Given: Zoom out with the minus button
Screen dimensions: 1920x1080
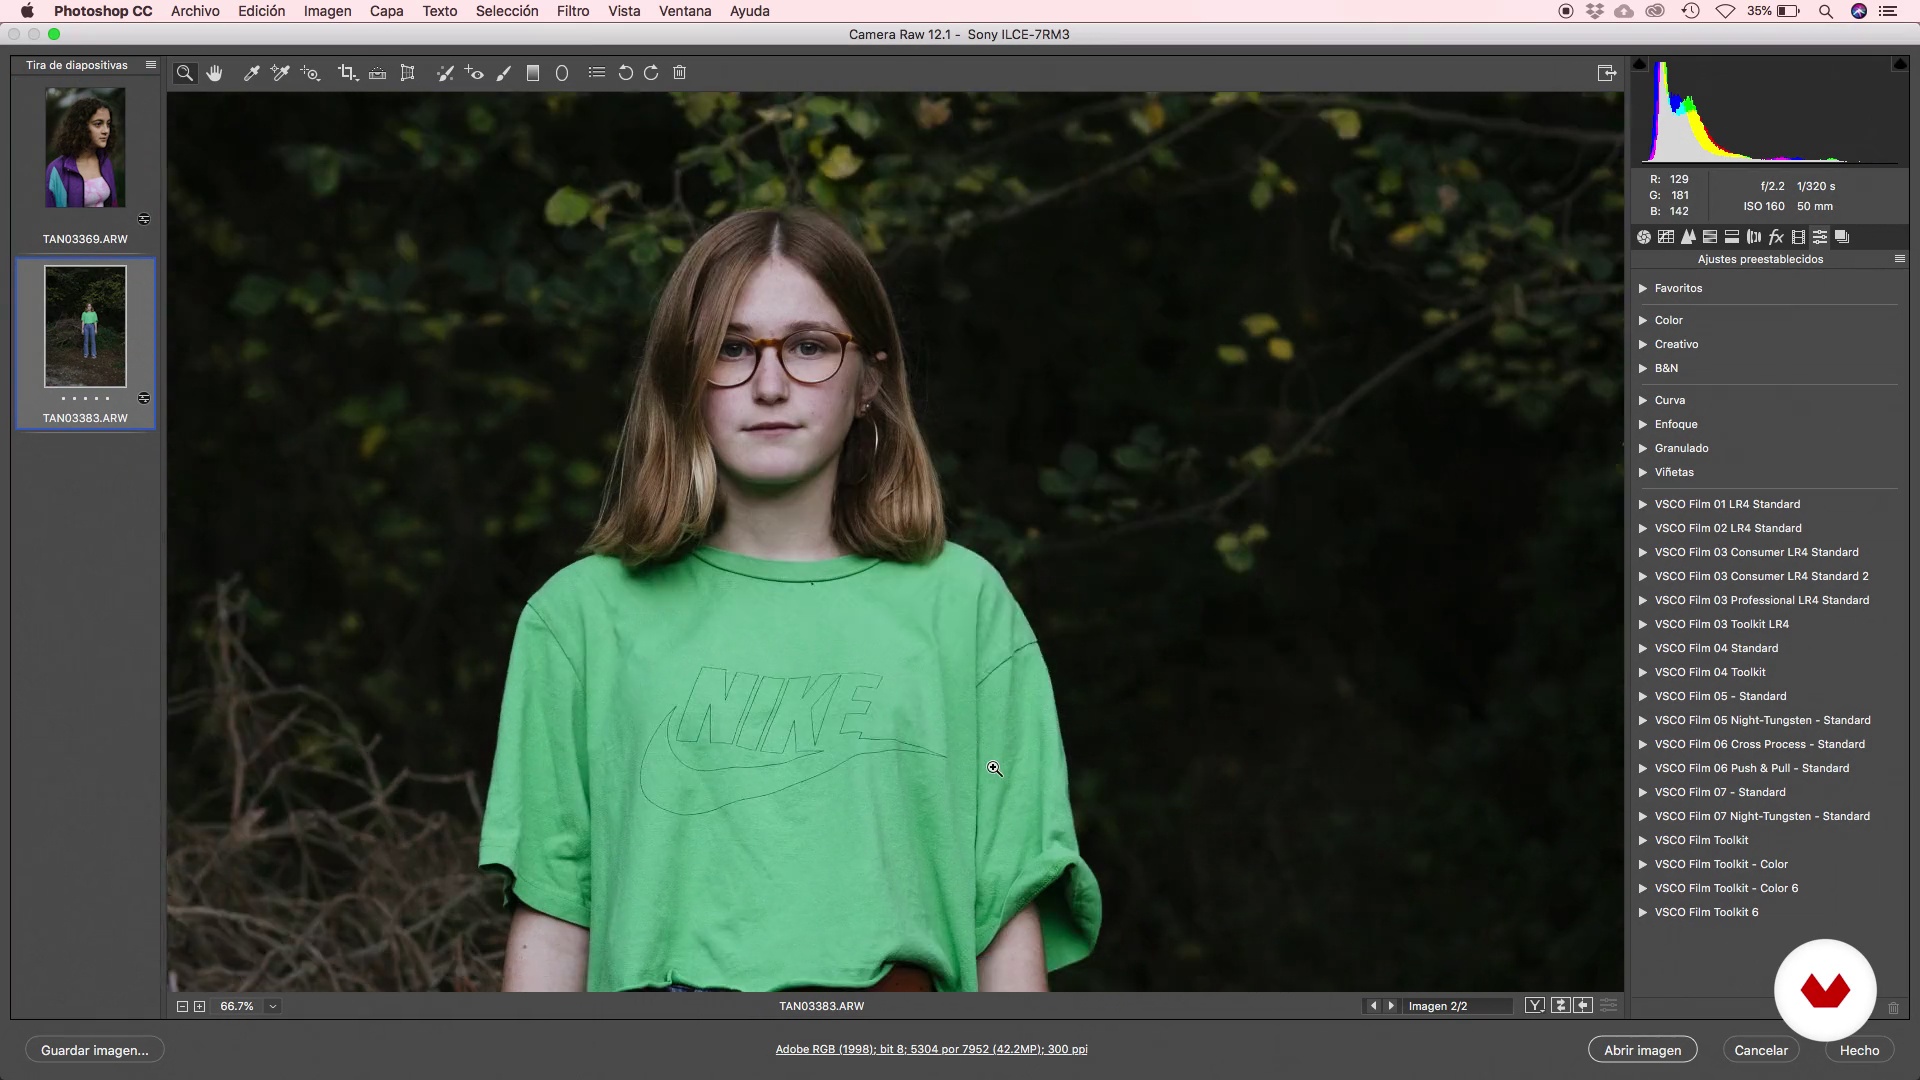Looking at the screenshot, I should click(x=182, y=1006).
